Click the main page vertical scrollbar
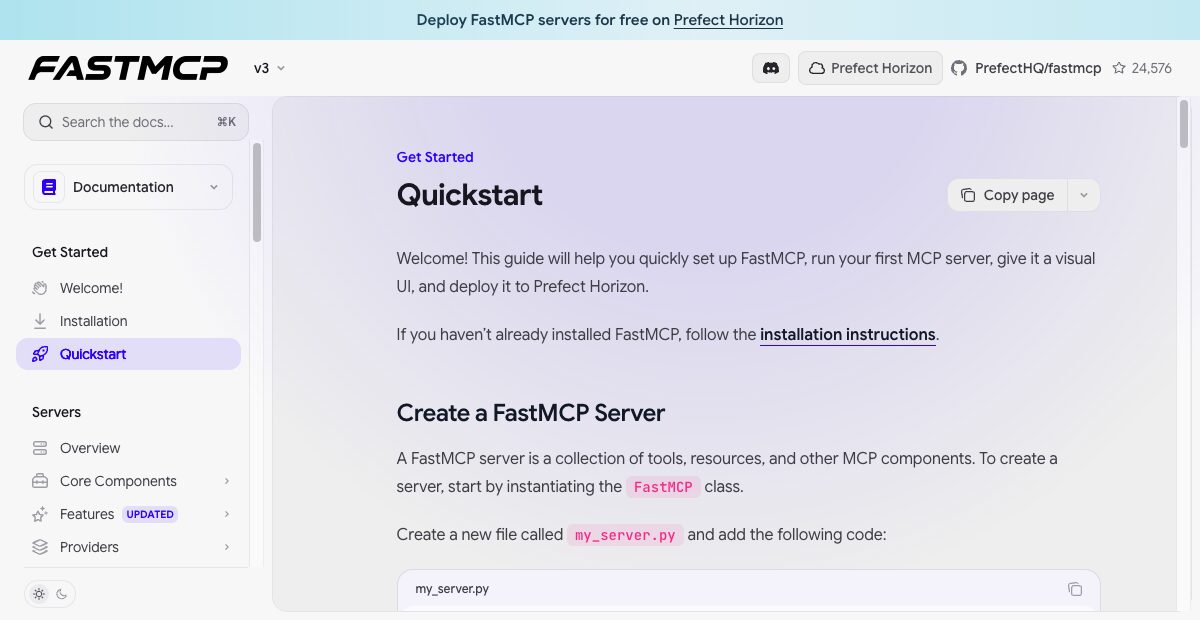This screenshot has height=620, width=1200. tap(1184, 123)
